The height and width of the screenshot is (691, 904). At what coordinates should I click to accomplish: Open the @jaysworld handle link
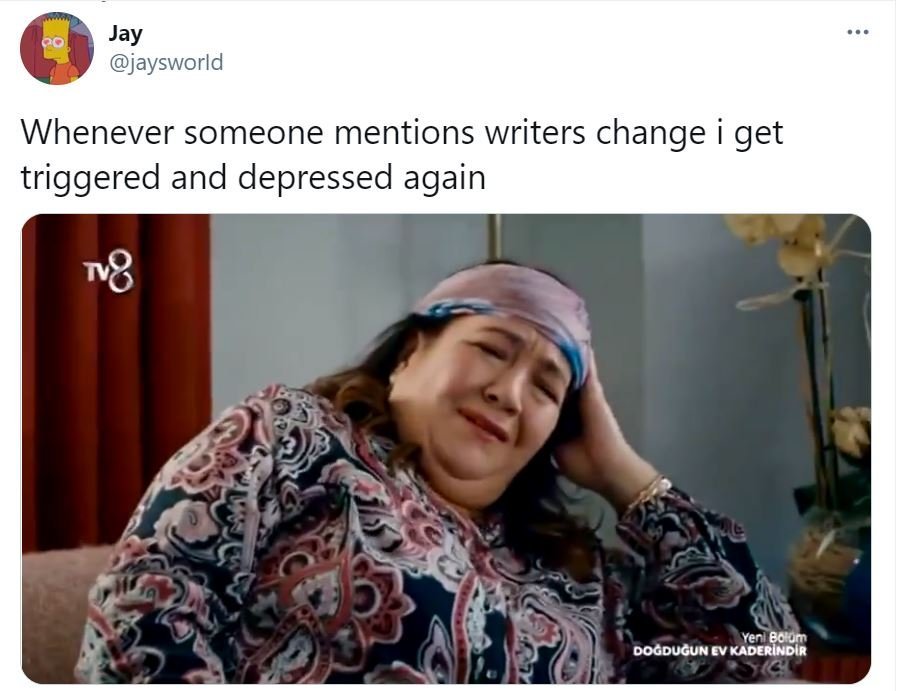[x=166, y=62]
